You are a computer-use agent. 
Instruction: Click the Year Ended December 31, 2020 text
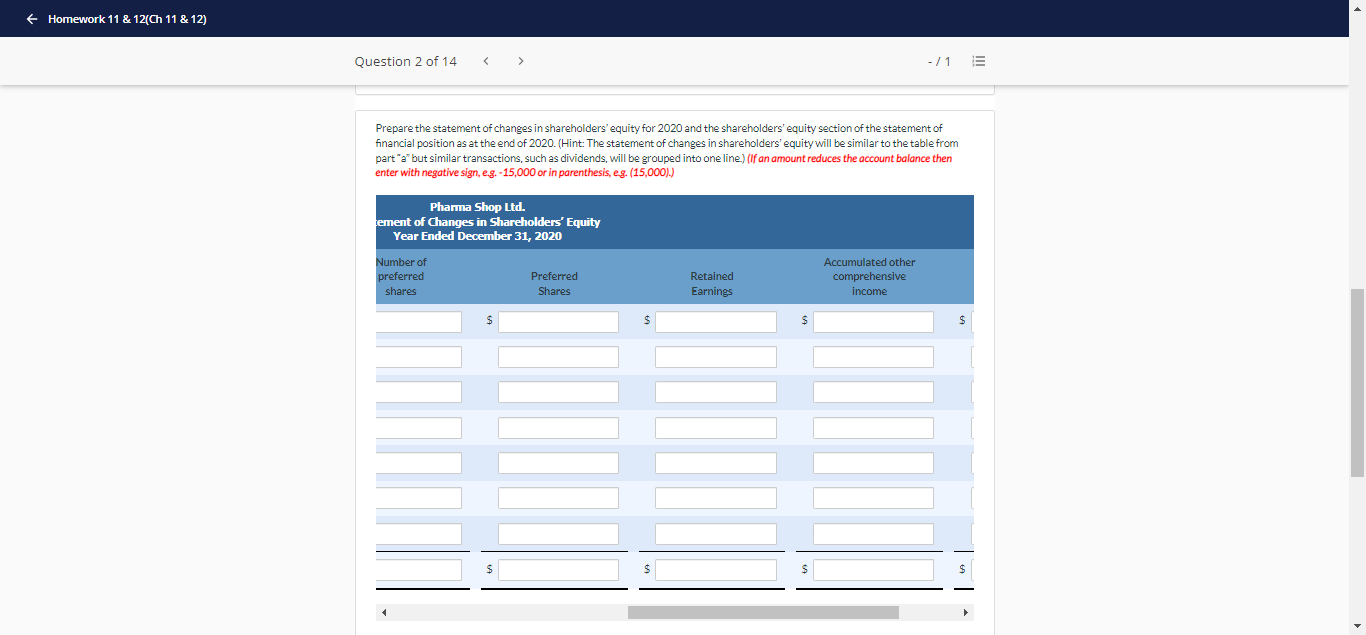pos(477,236)
